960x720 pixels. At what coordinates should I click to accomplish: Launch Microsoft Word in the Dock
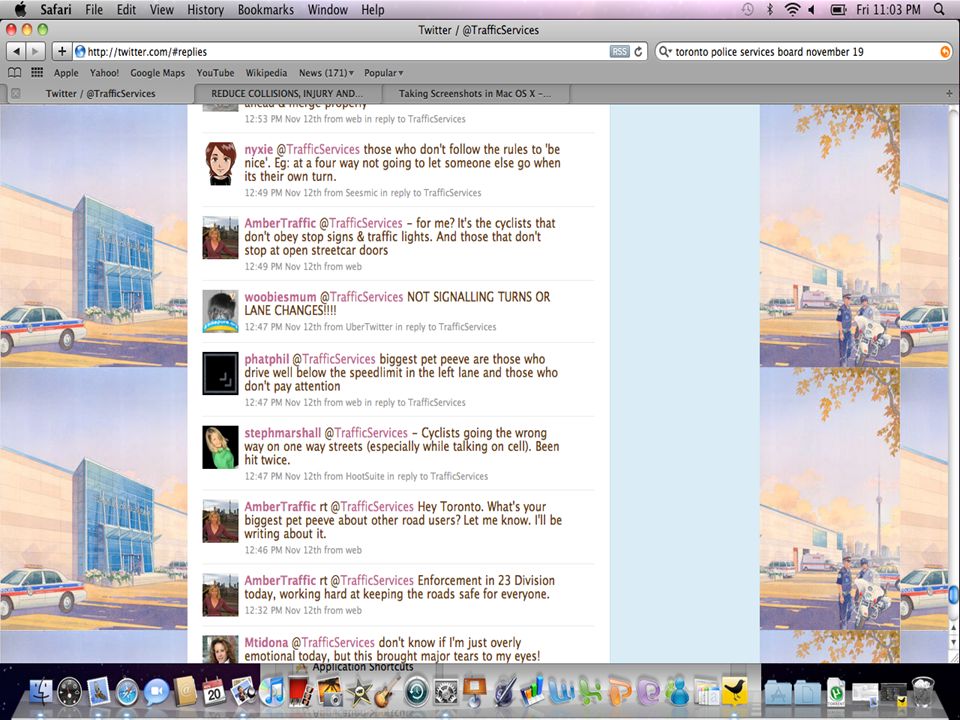(561, 692)
